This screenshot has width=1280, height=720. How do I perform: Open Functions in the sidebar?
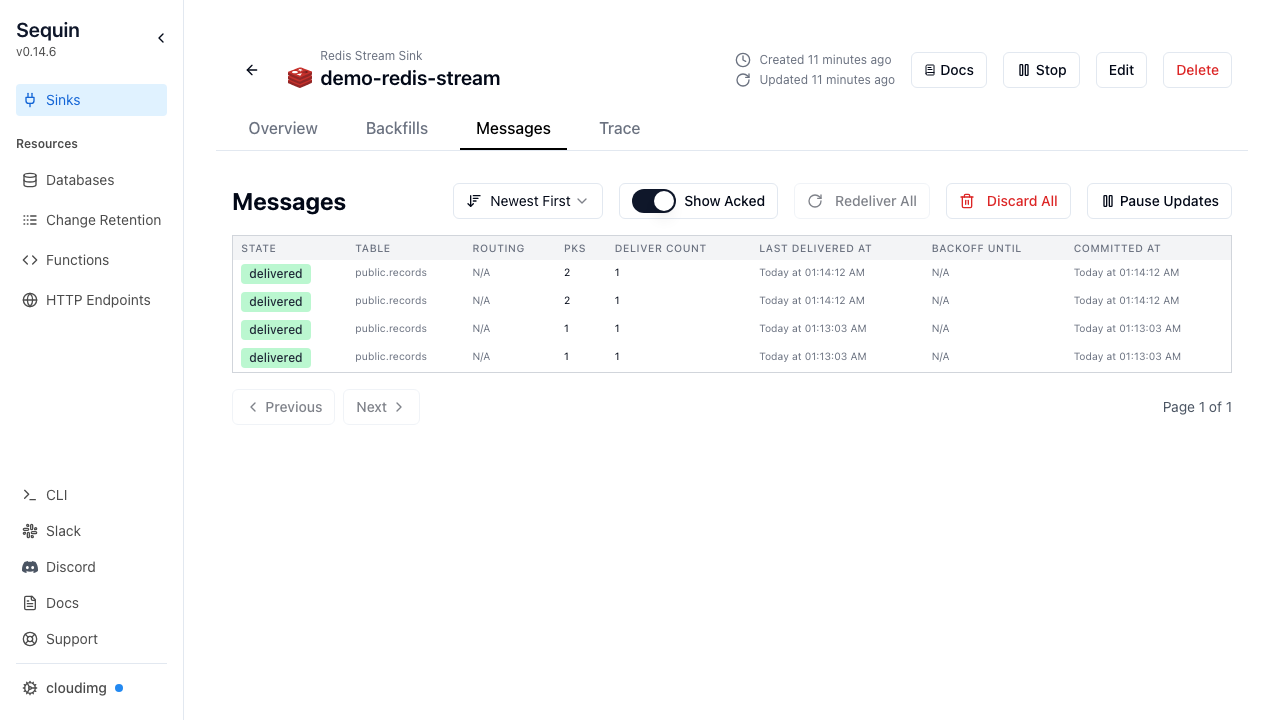coord(91,260)
